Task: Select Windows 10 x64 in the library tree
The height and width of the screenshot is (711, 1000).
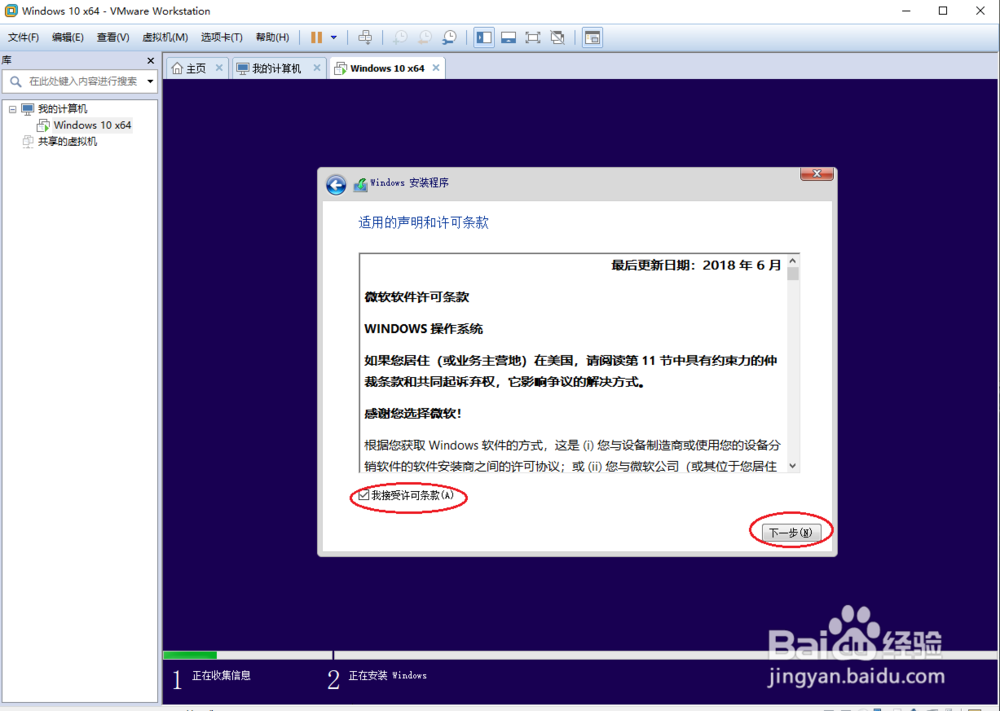Action: pyautogui.click(x=92, y=125)
